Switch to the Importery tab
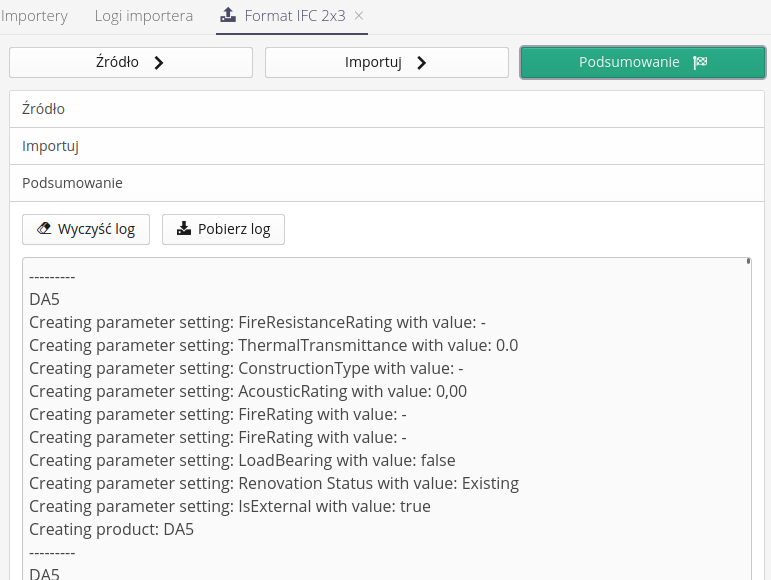Screen dimensions: 771x580 tap(35, 16)
